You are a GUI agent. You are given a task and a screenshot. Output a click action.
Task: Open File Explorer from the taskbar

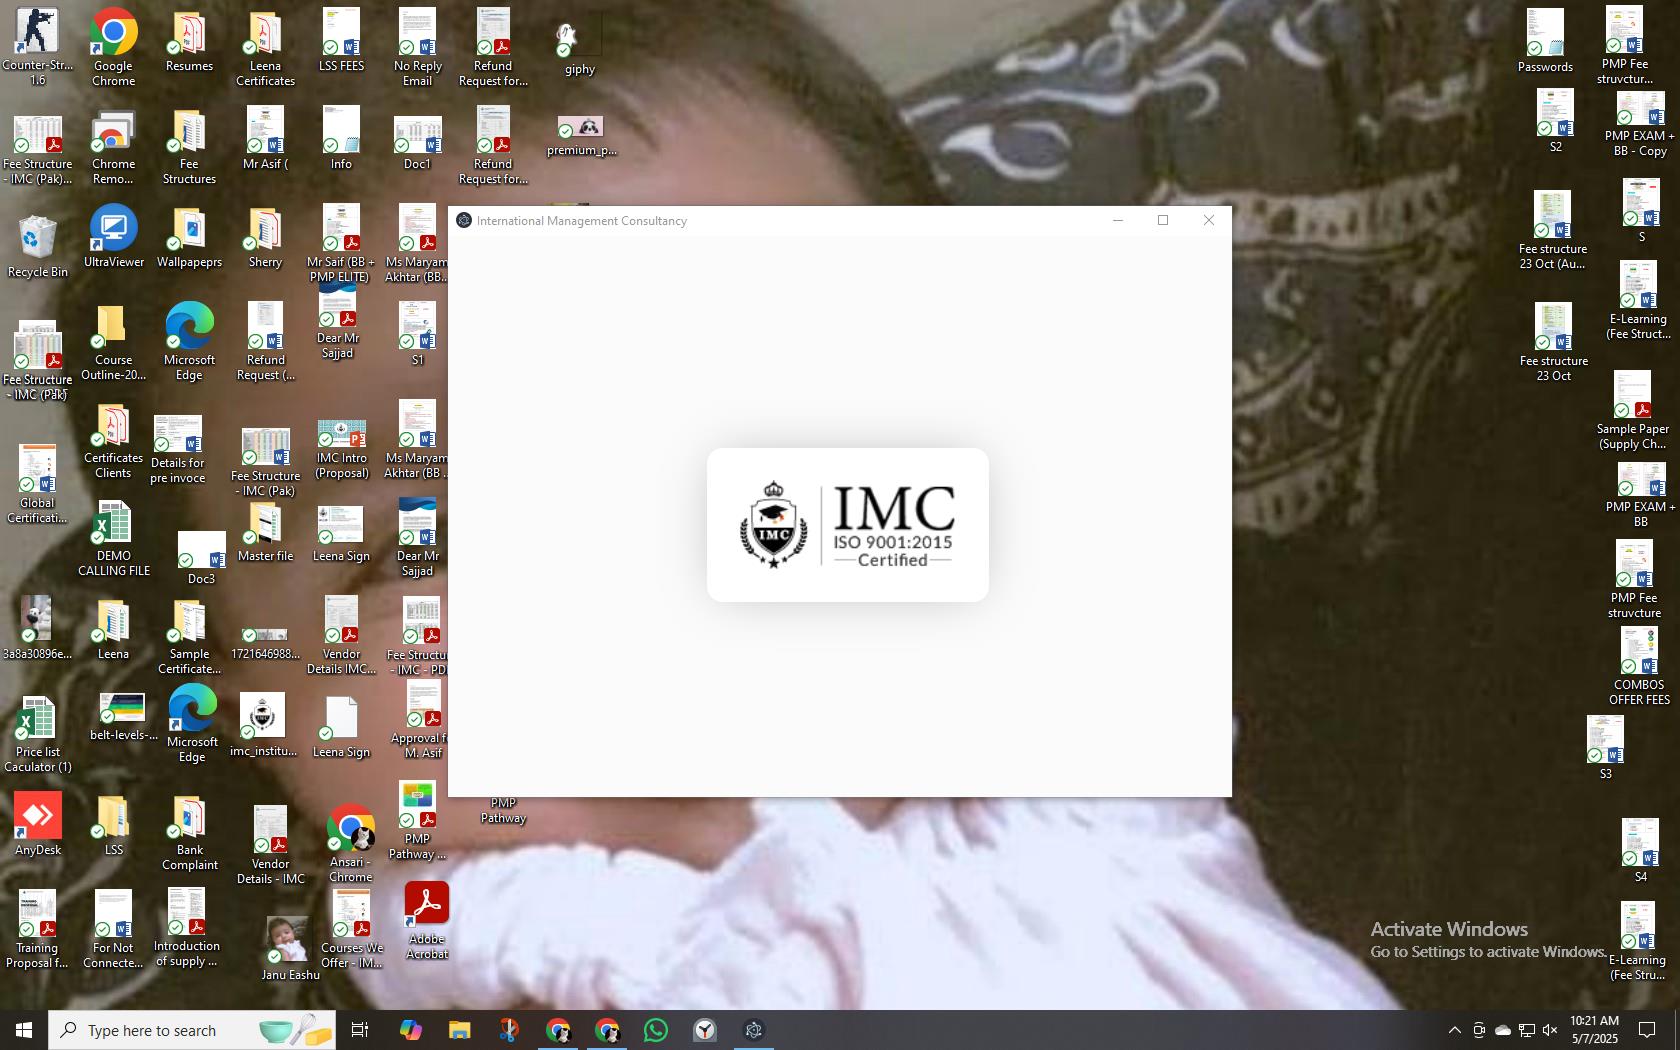[x=459, y=1030]
